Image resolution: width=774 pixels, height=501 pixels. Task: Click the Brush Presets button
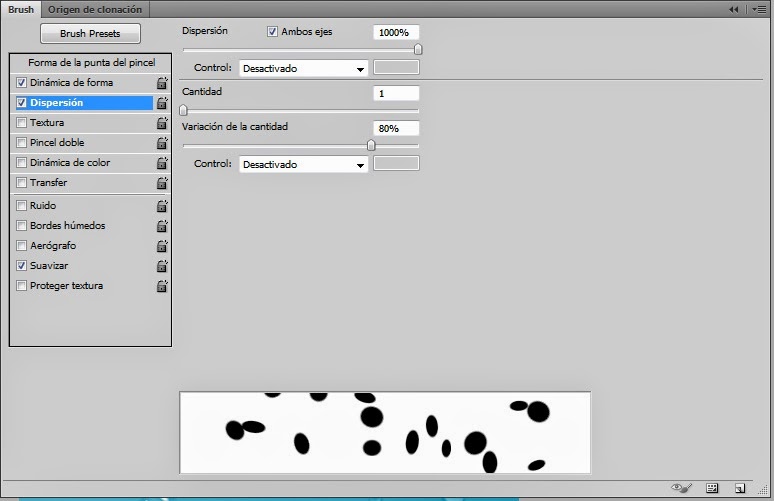pyautogui.click(x=90, y=34)
